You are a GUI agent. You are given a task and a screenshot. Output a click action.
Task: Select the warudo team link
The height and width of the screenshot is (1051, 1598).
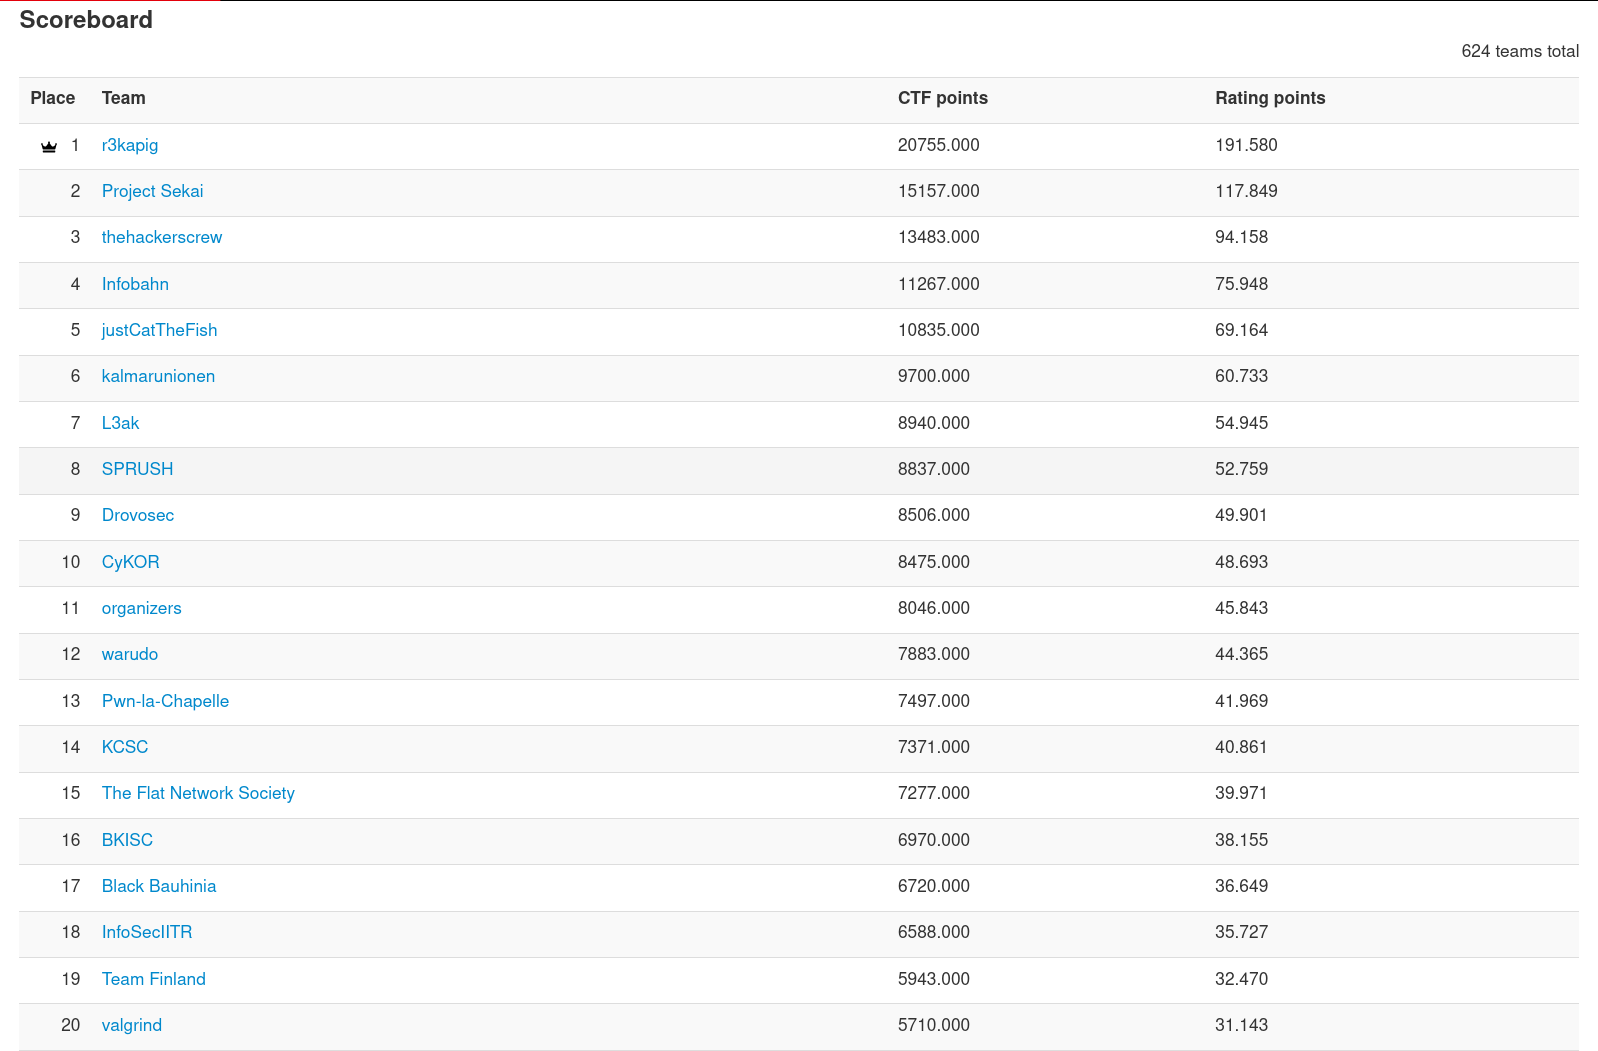(130, 654)
